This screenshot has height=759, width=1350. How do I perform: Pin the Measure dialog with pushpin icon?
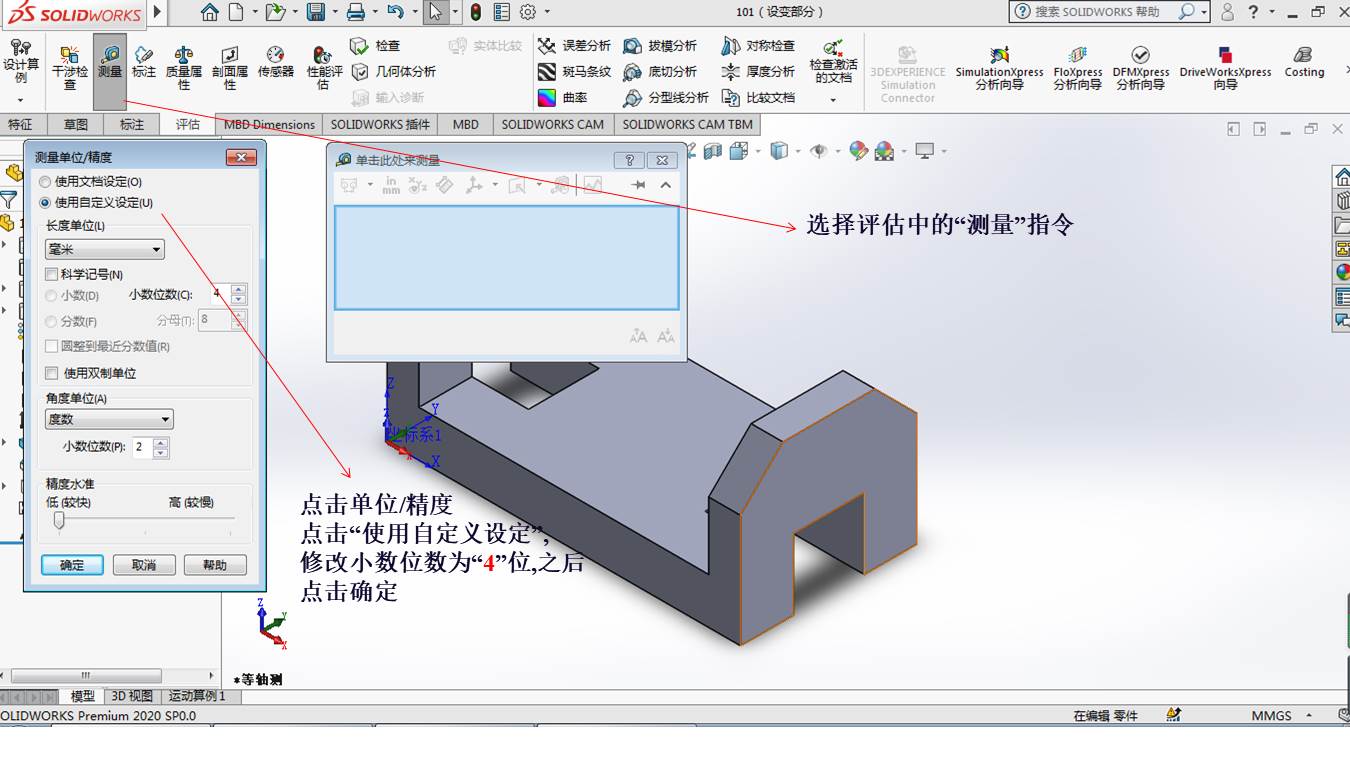tap(638, 185)
